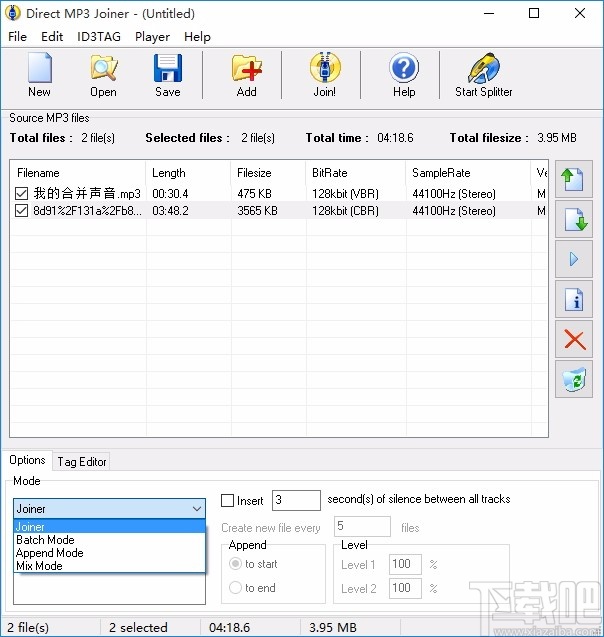The height and width of the screenshot is (637, 604).
Task: Click the 3.95 MB status bar entry
Action: tap(333, 628)
